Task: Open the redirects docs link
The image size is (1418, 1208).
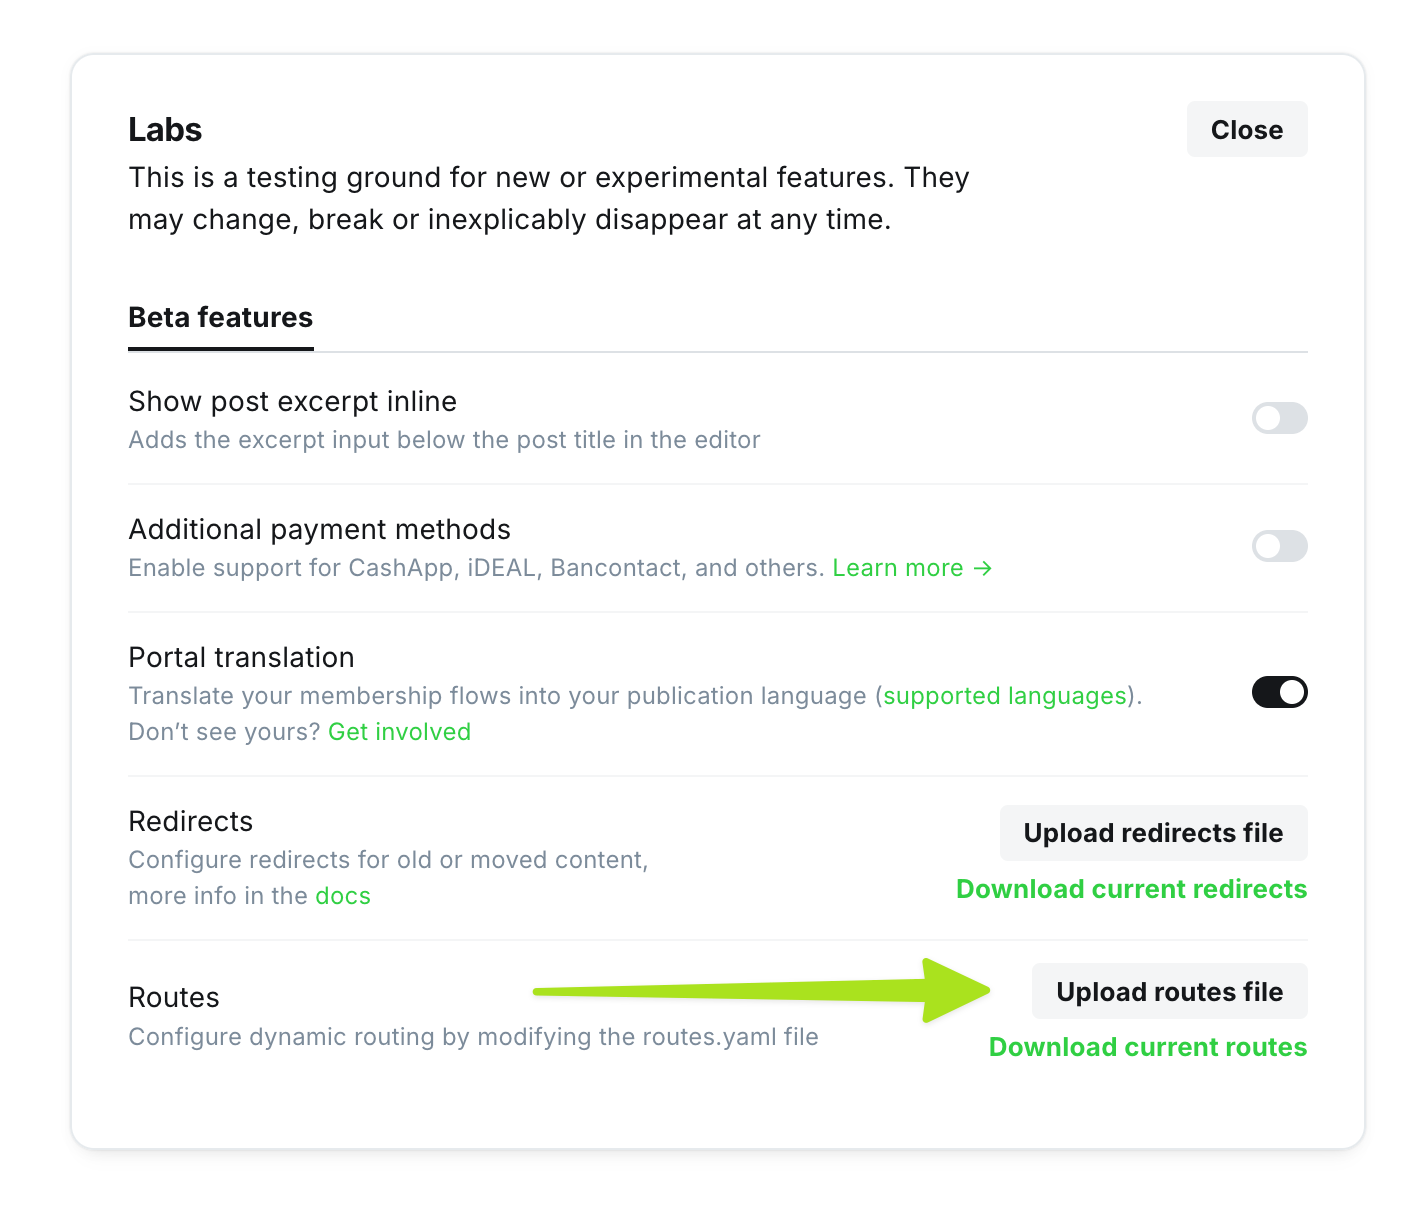Action: (x=343, y=896)
